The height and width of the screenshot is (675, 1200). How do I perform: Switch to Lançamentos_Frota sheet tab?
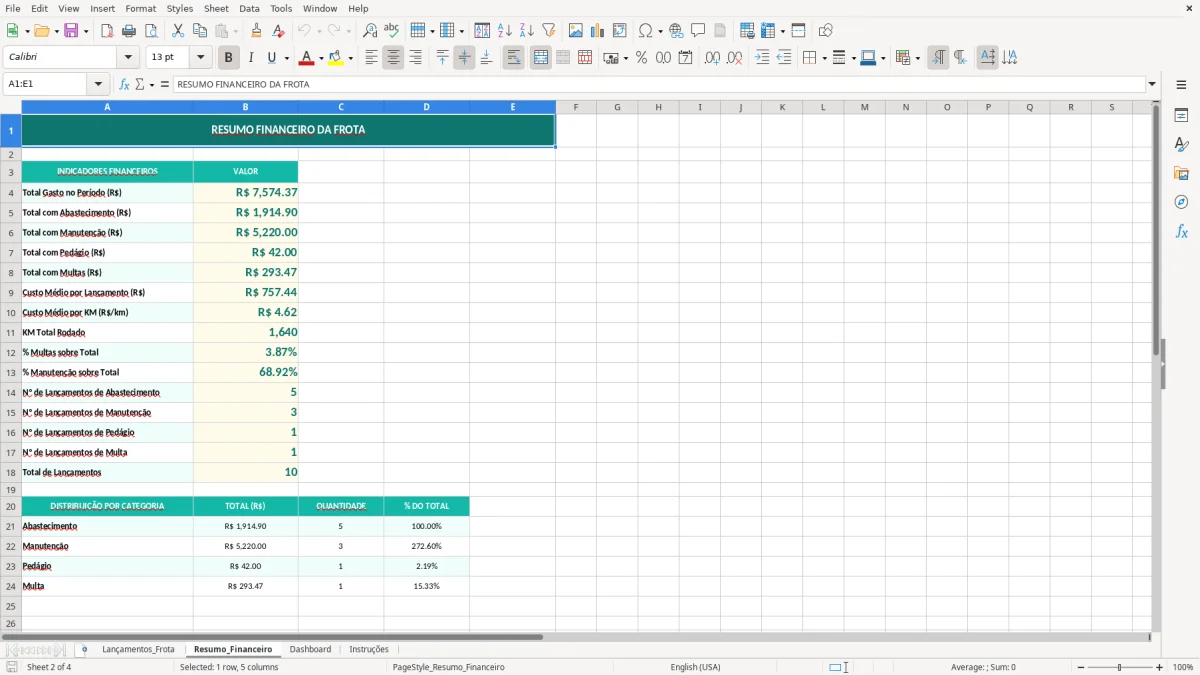point(138,649)
